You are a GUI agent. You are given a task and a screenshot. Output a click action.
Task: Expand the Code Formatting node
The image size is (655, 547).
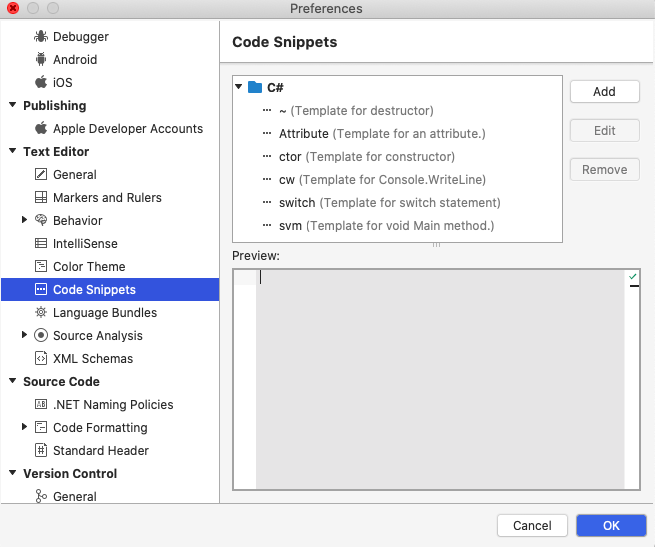click(25, 428)
